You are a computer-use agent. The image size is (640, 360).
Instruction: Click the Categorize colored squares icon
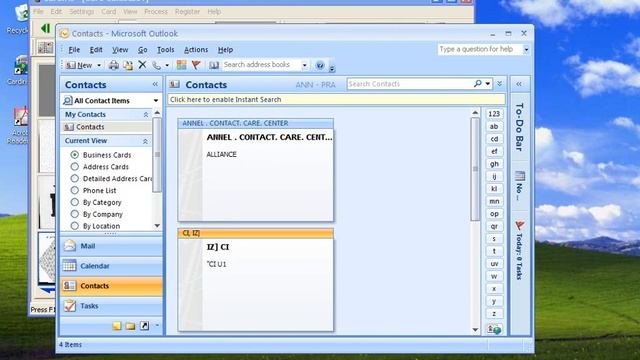point(181,65)
